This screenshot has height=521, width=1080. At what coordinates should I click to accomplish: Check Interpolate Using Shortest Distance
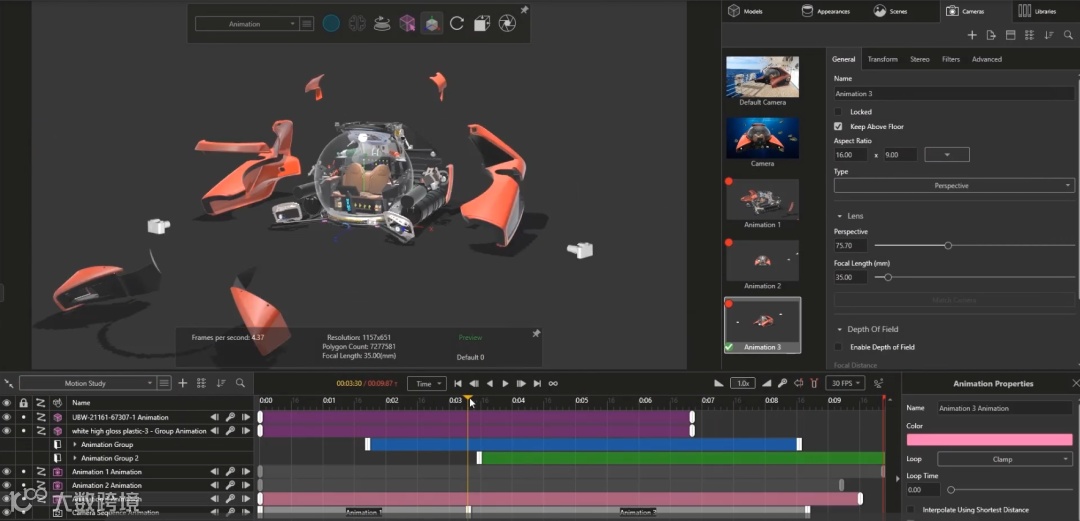[x=911, y=510]
